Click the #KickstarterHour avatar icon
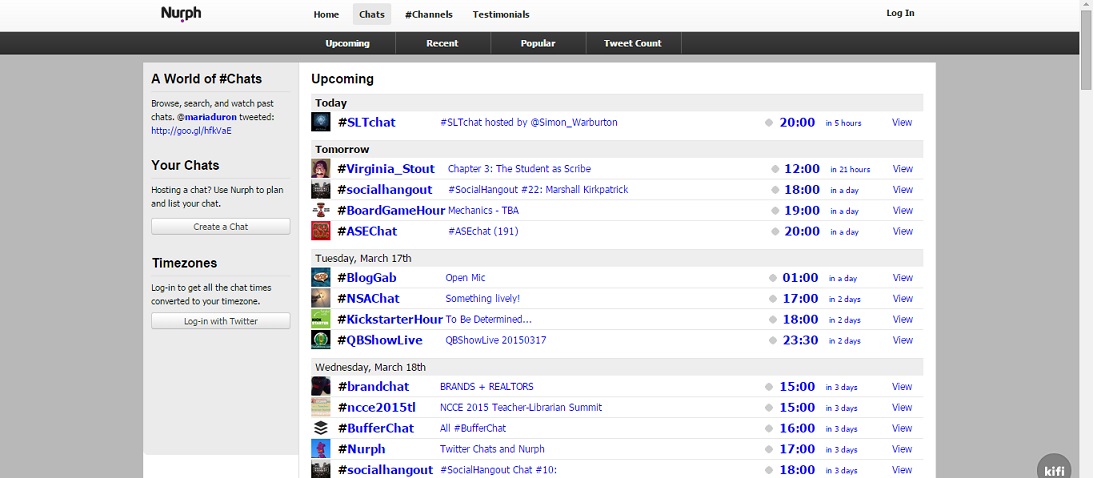Viewport: 1094px width, 478px height. coord(320,319)
